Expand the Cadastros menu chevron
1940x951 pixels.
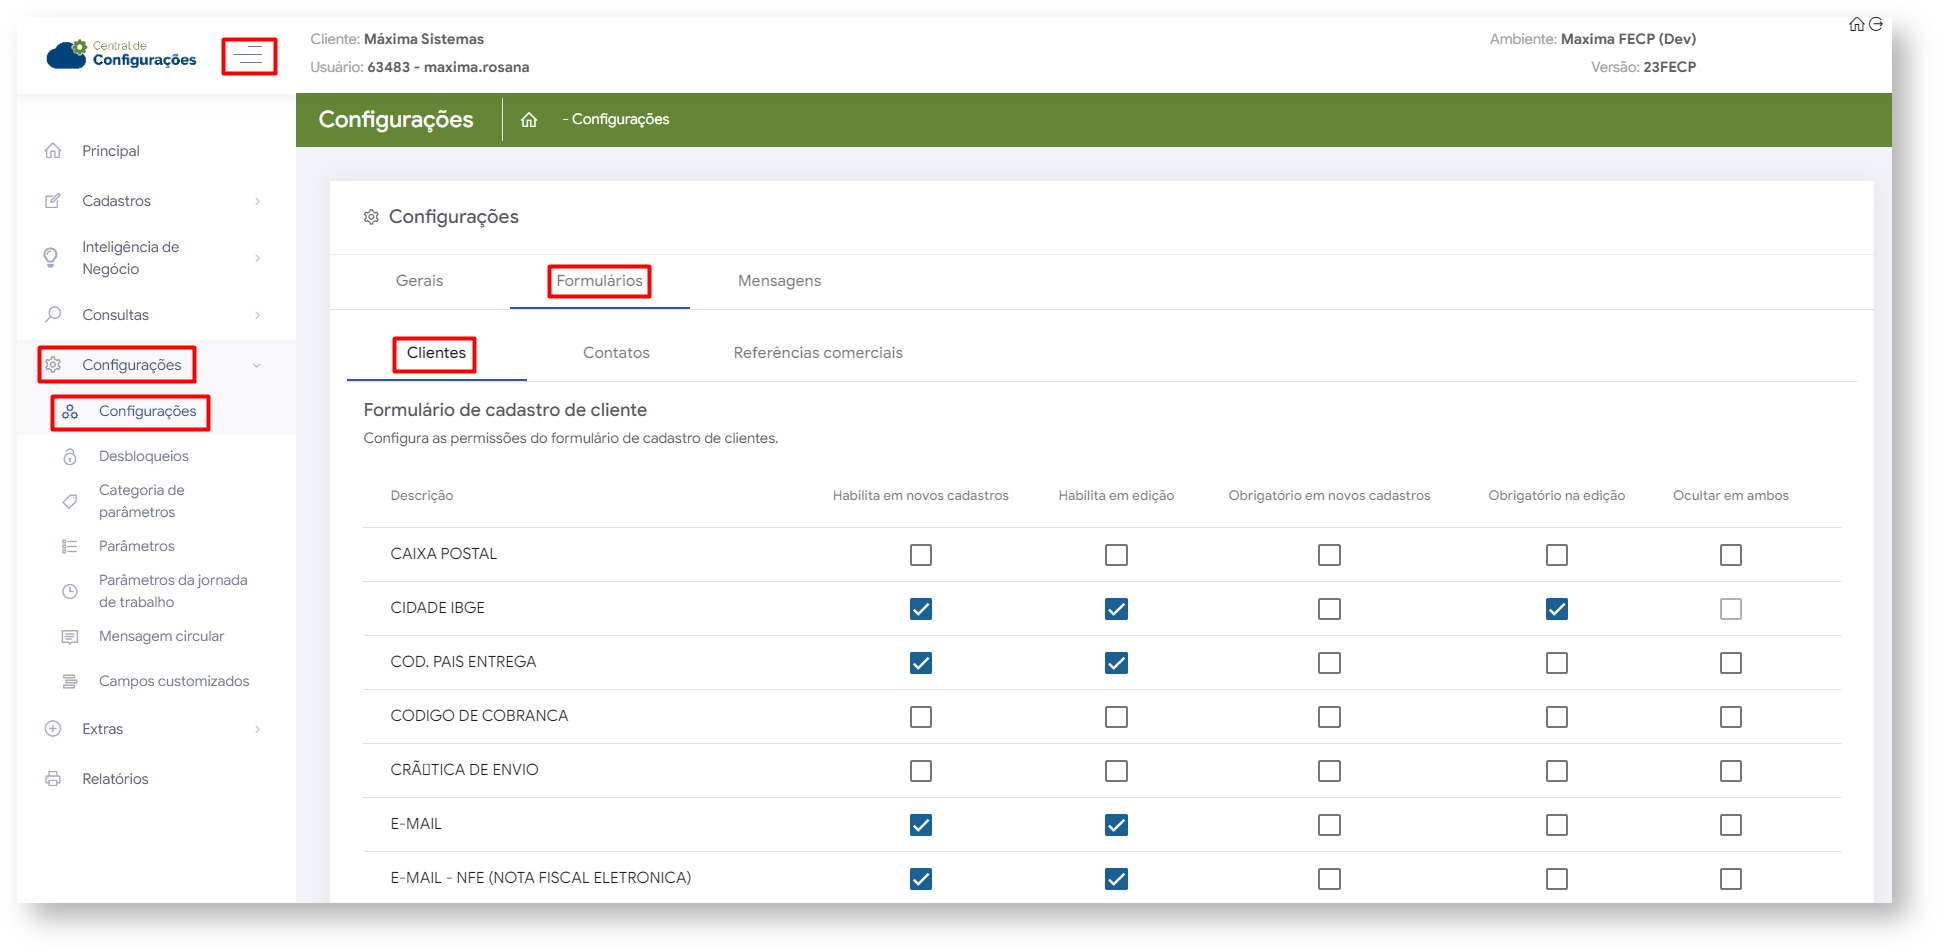(x=257, y=202)
